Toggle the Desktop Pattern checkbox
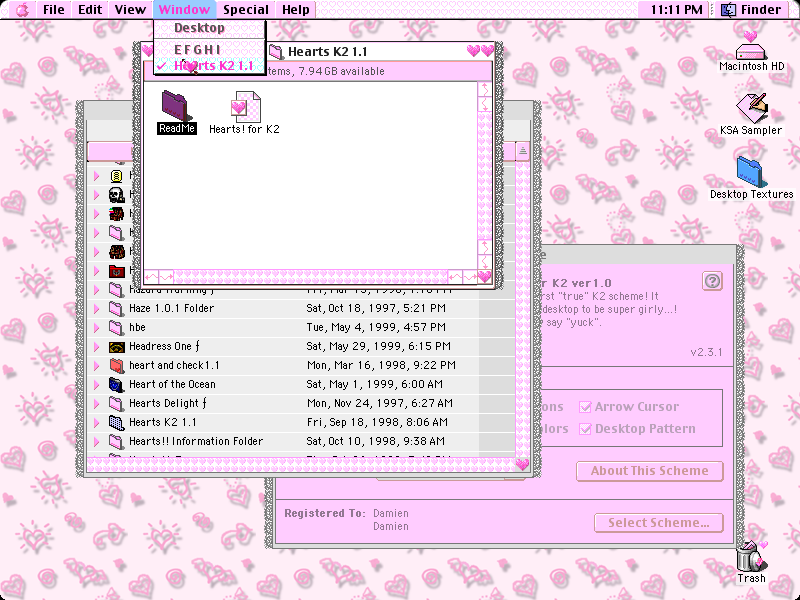Viewport: 800px width, 600px height. point(585,429)
